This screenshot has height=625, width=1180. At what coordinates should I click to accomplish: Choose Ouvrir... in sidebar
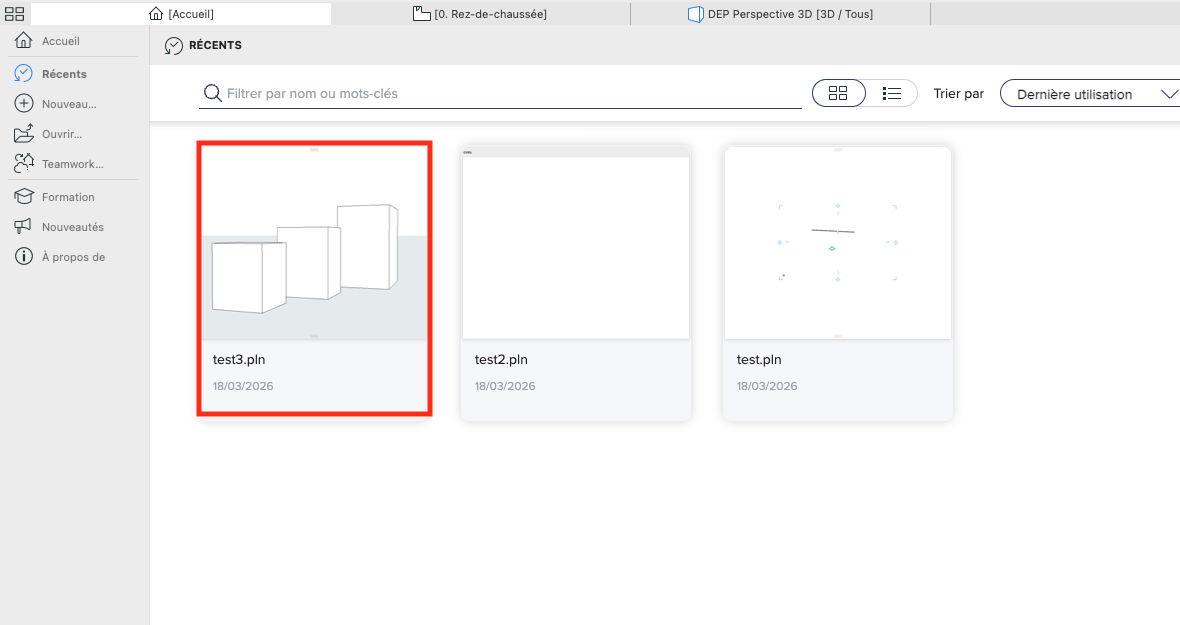(62, 134)
